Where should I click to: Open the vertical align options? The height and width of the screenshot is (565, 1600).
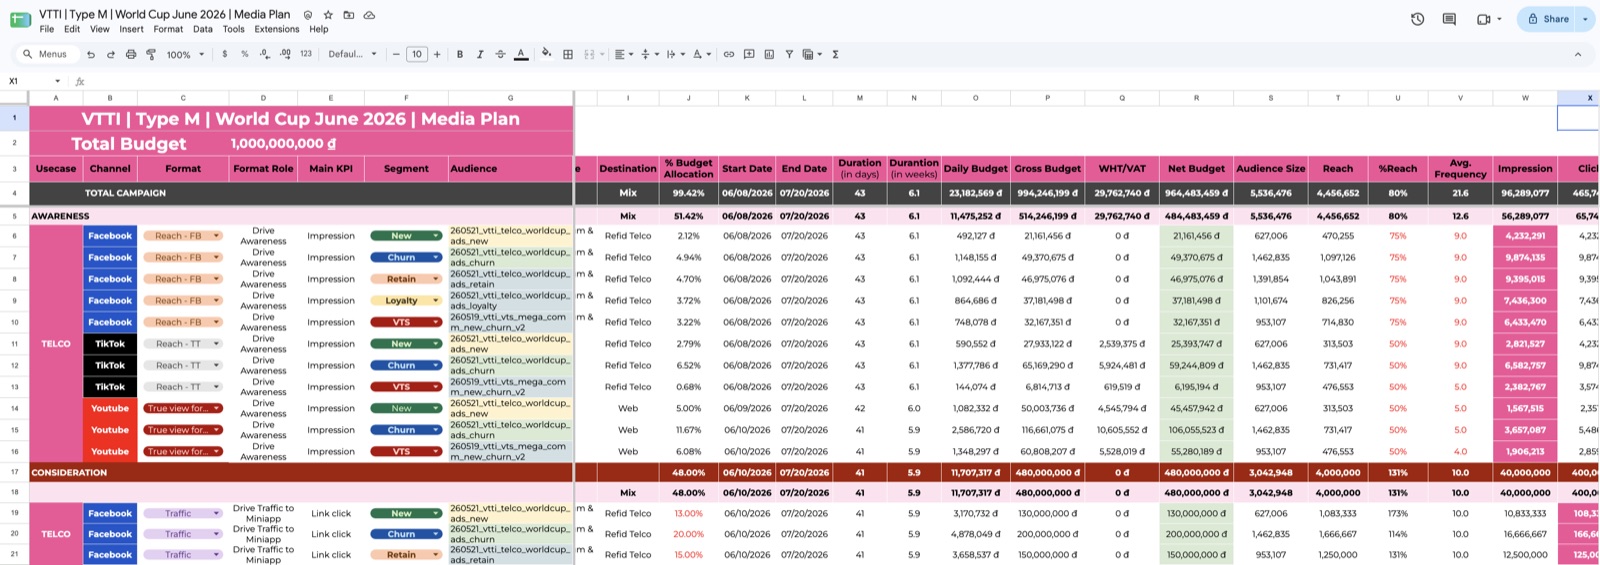(x=648, y=54)
